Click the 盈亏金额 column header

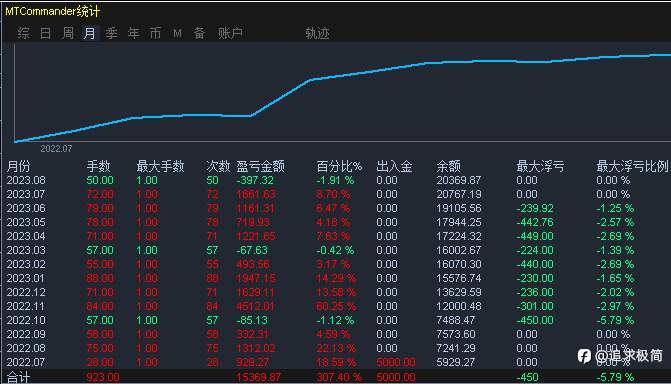pos(260,166)
